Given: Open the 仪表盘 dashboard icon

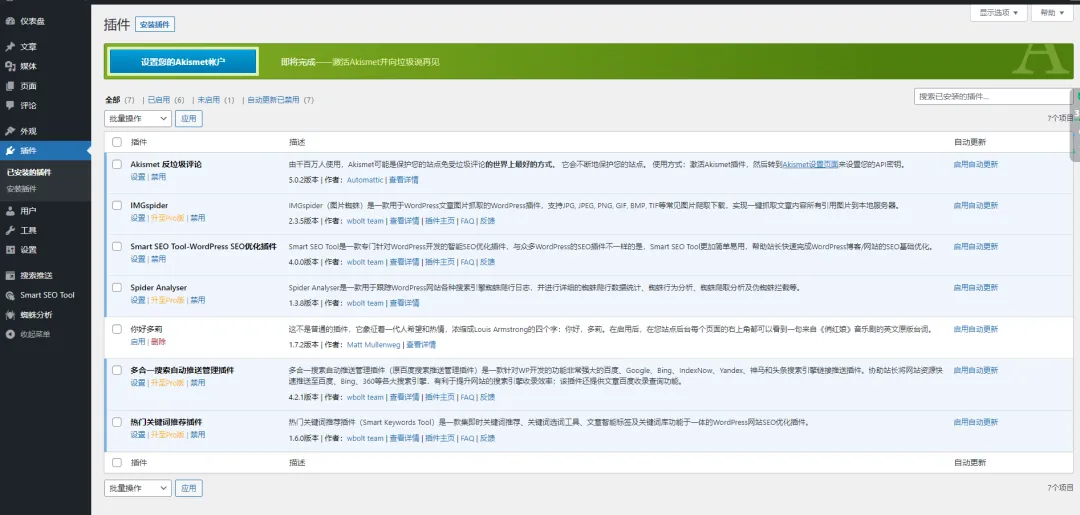Looking at the screenshot, I should 10,21.
